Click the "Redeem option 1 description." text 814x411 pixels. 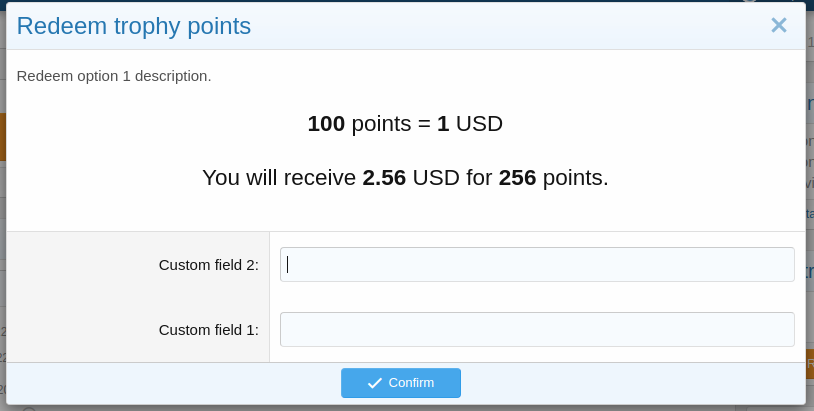[x=114, y=76]
